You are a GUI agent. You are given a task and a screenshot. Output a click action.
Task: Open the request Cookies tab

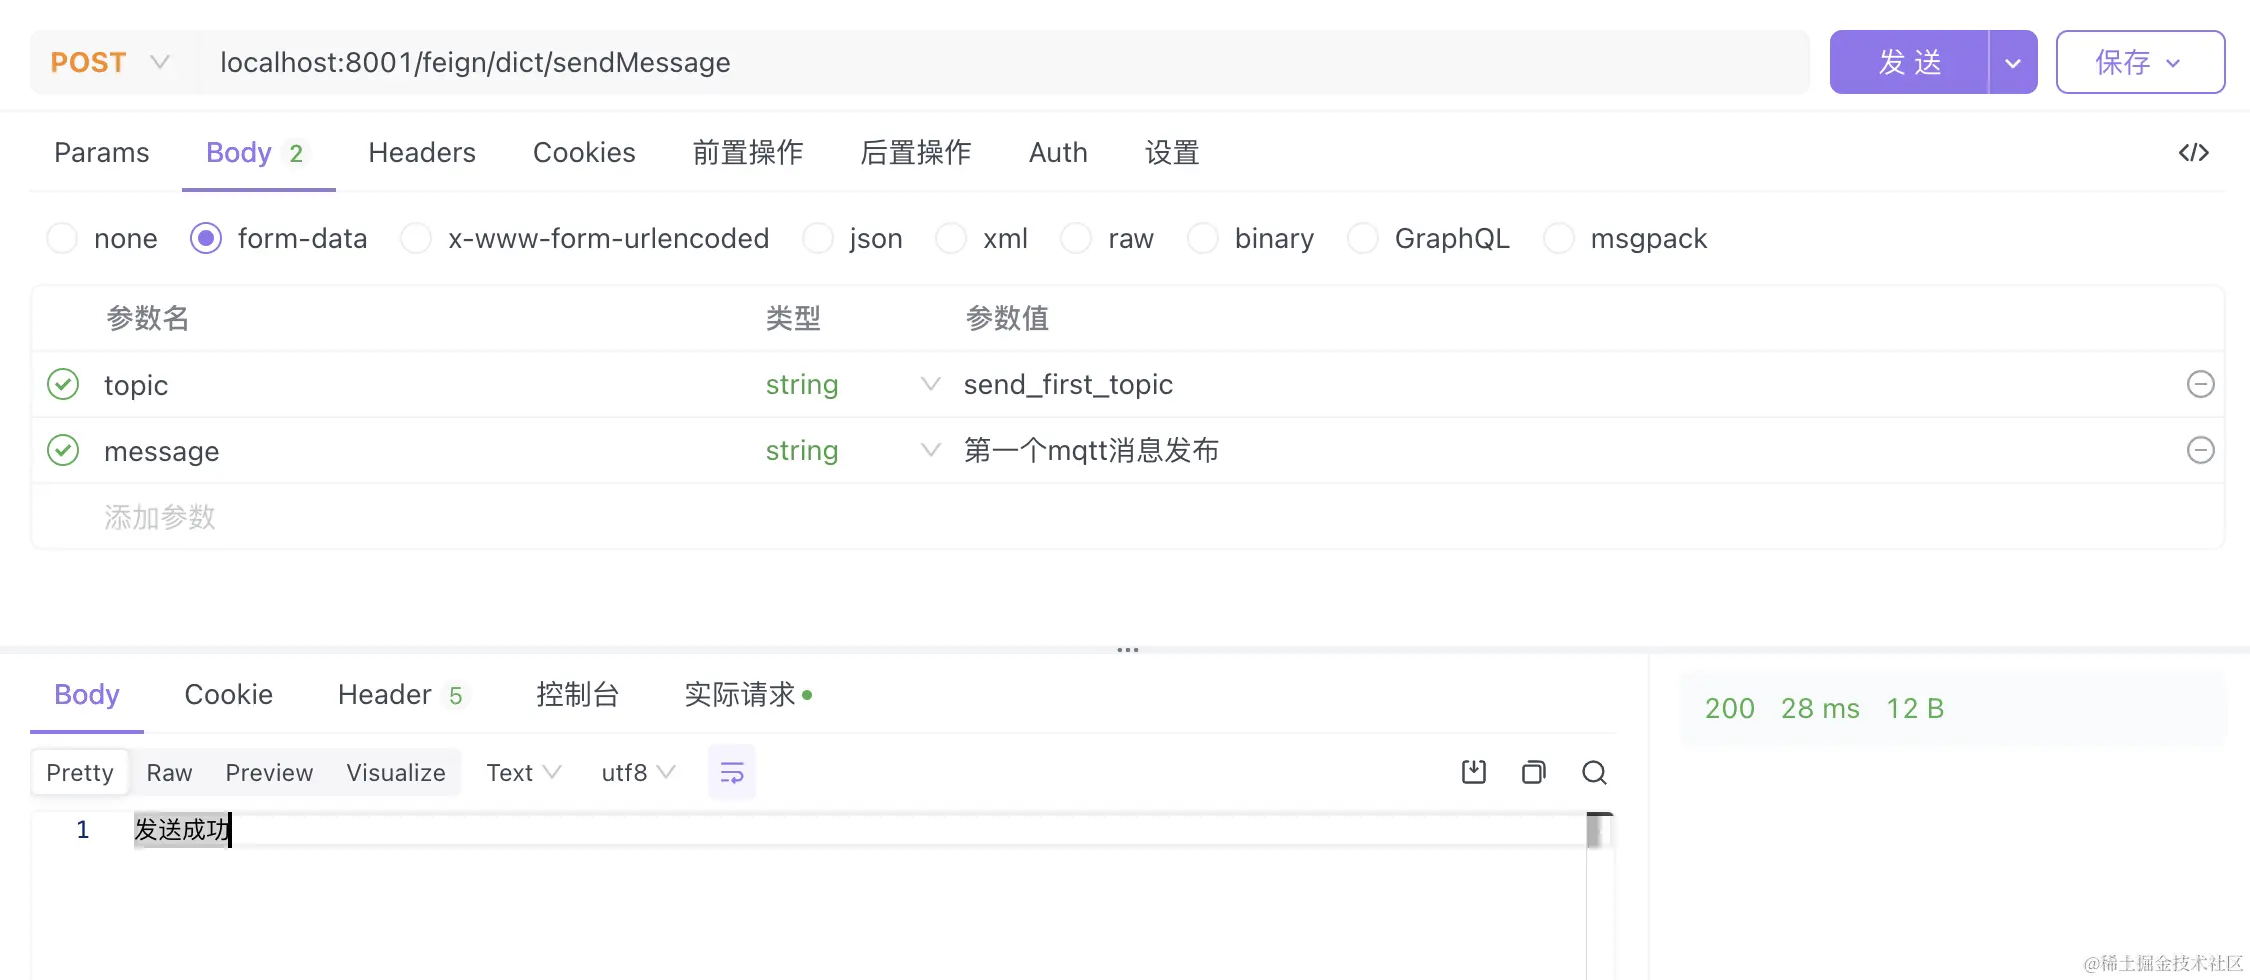coord(584,152)
